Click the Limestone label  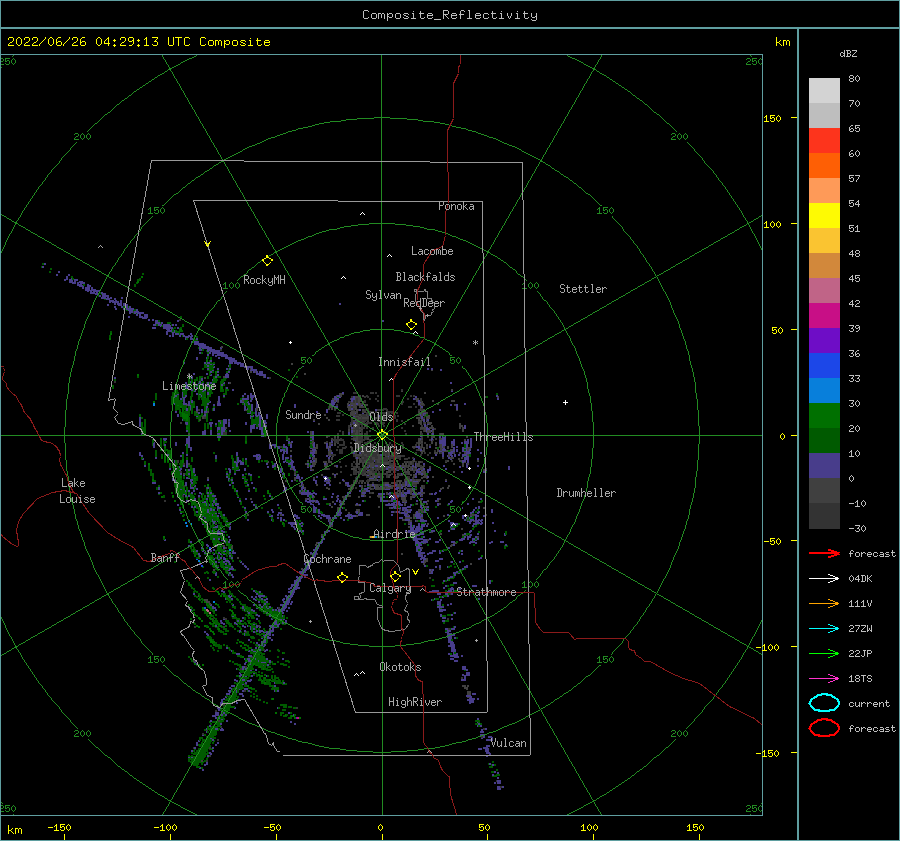(189, 386)
